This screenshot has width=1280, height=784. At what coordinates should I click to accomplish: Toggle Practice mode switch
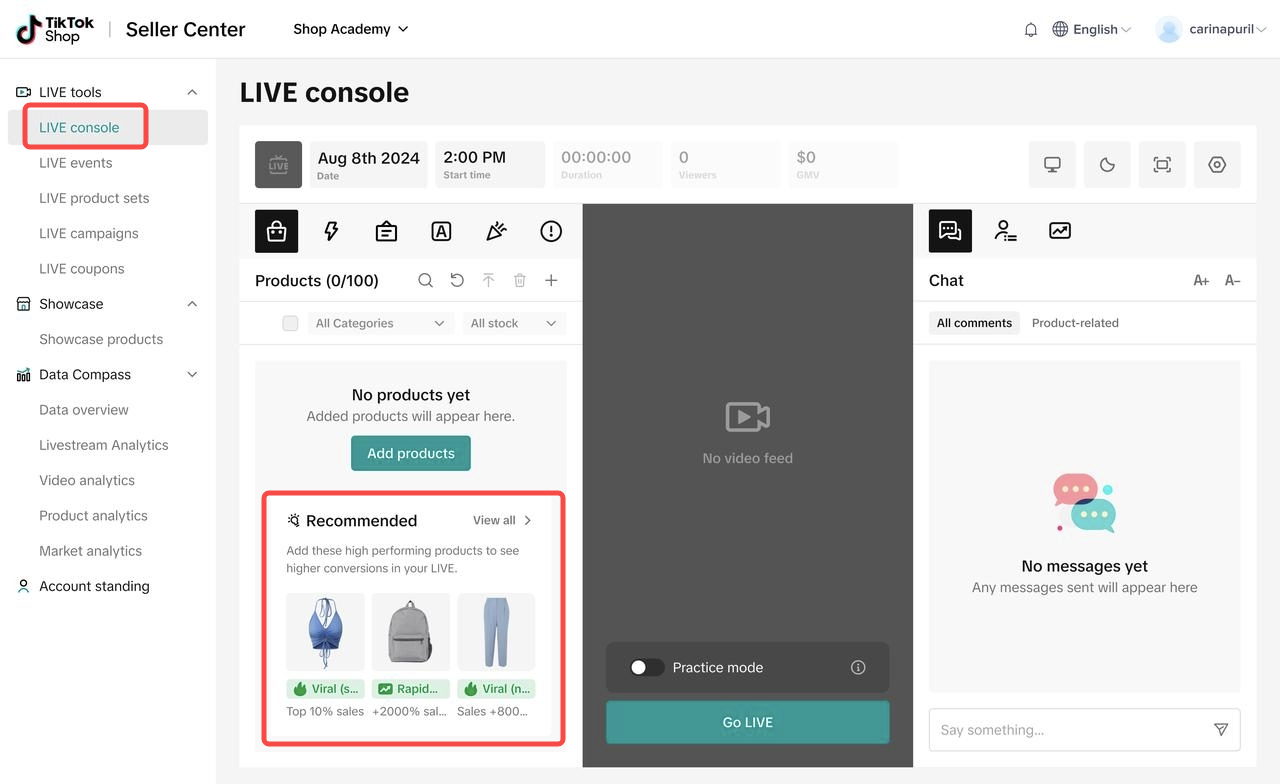pyautogui.click(x=647, y=668)
